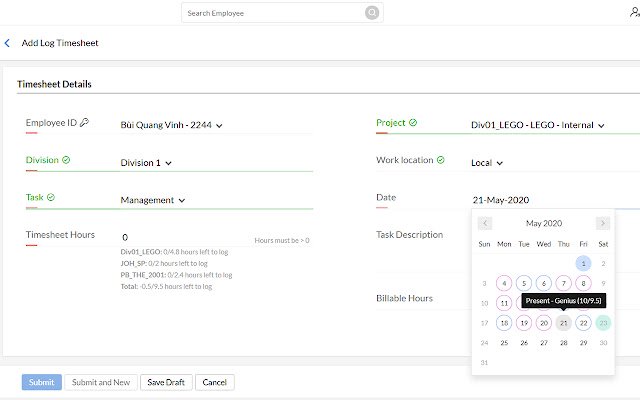Go to next month in calendar

point(602,223)
